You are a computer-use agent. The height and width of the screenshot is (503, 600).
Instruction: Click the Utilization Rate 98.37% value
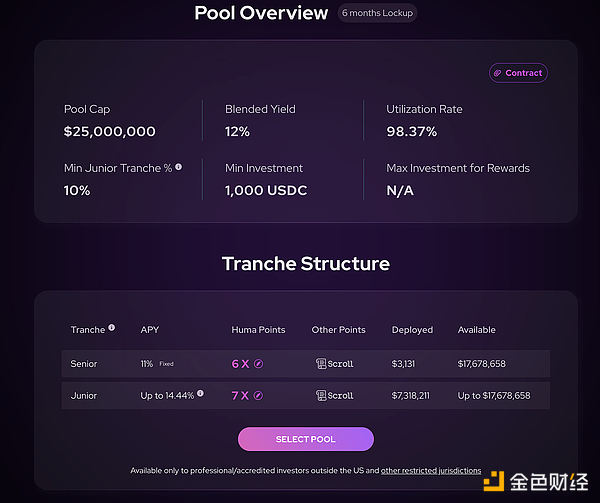414,131
